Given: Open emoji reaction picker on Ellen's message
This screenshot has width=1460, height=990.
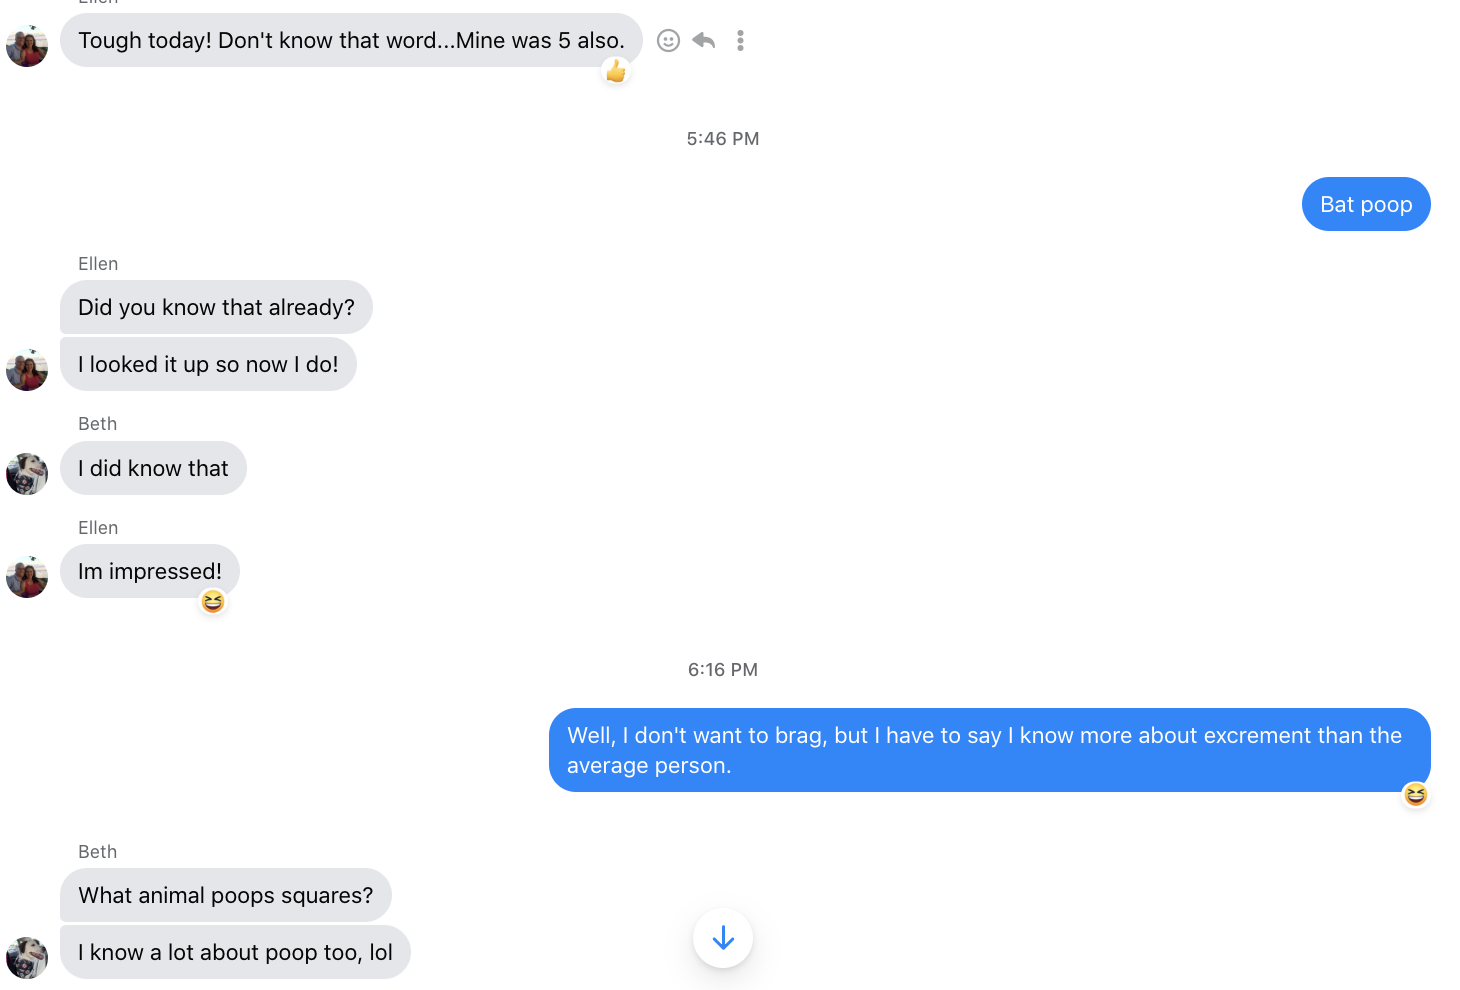Looking at the screenshot, I should pyautogui.click(x=668, y=40).
